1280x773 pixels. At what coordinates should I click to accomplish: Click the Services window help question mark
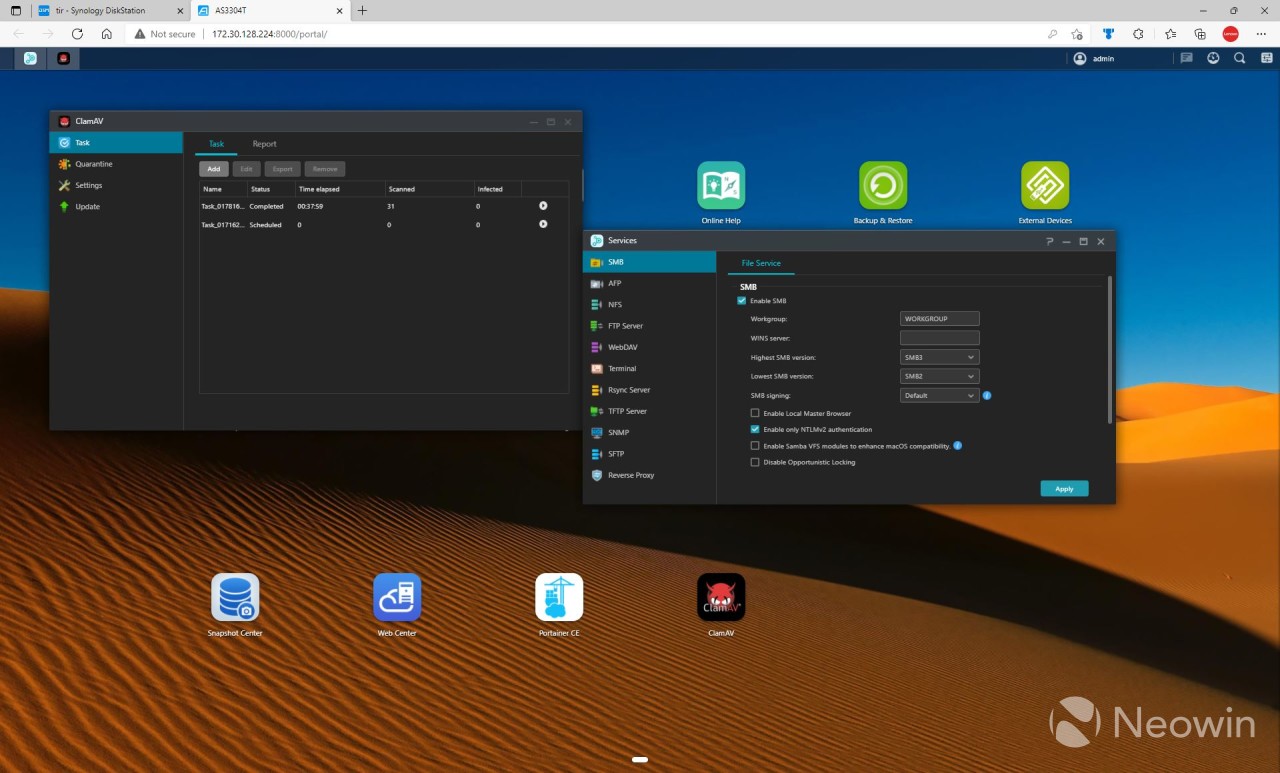click(x=1049, y=241)
